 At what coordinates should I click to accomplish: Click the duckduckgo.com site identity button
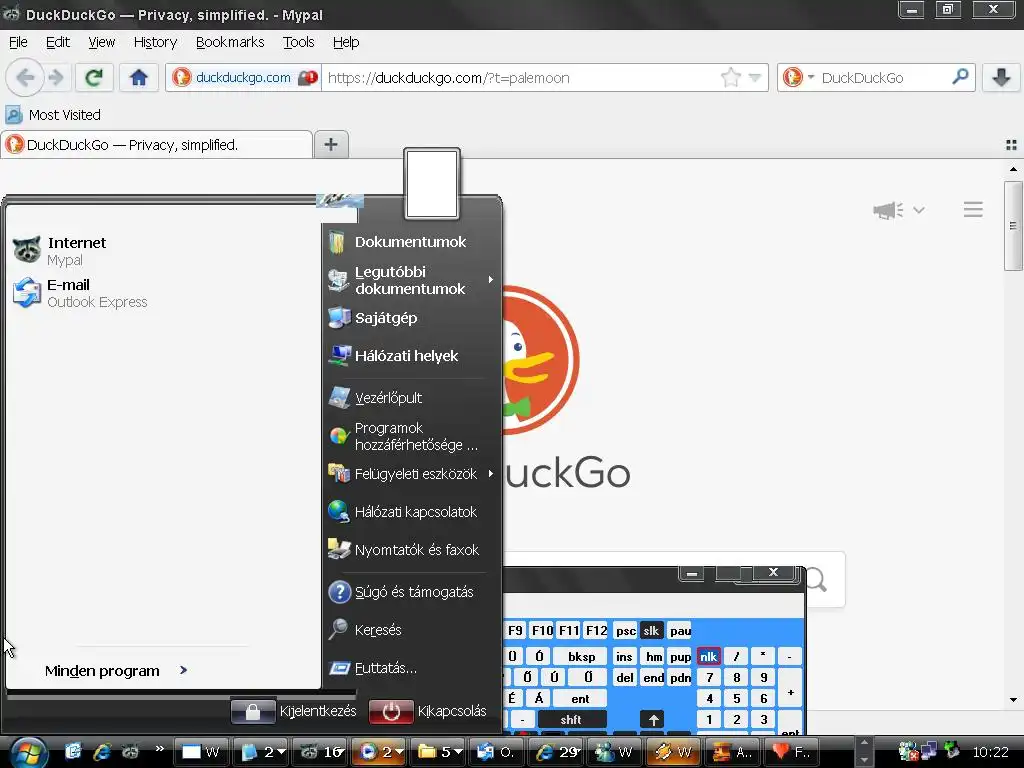(243, 78)
